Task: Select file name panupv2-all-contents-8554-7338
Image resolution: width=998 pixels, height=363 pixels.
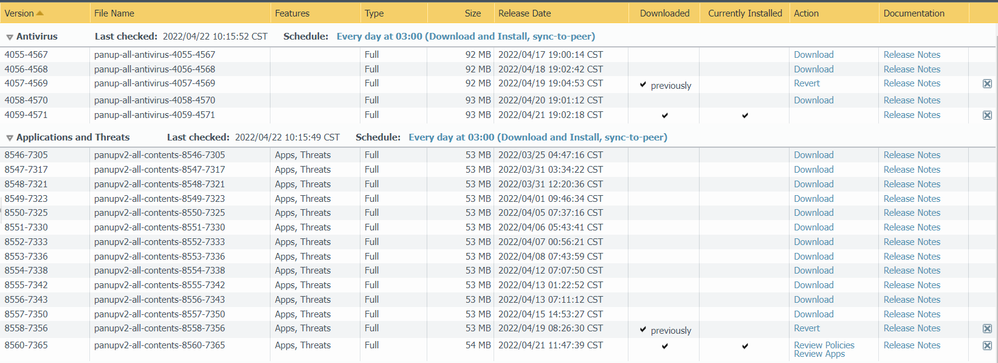Action: coord(159,271)
